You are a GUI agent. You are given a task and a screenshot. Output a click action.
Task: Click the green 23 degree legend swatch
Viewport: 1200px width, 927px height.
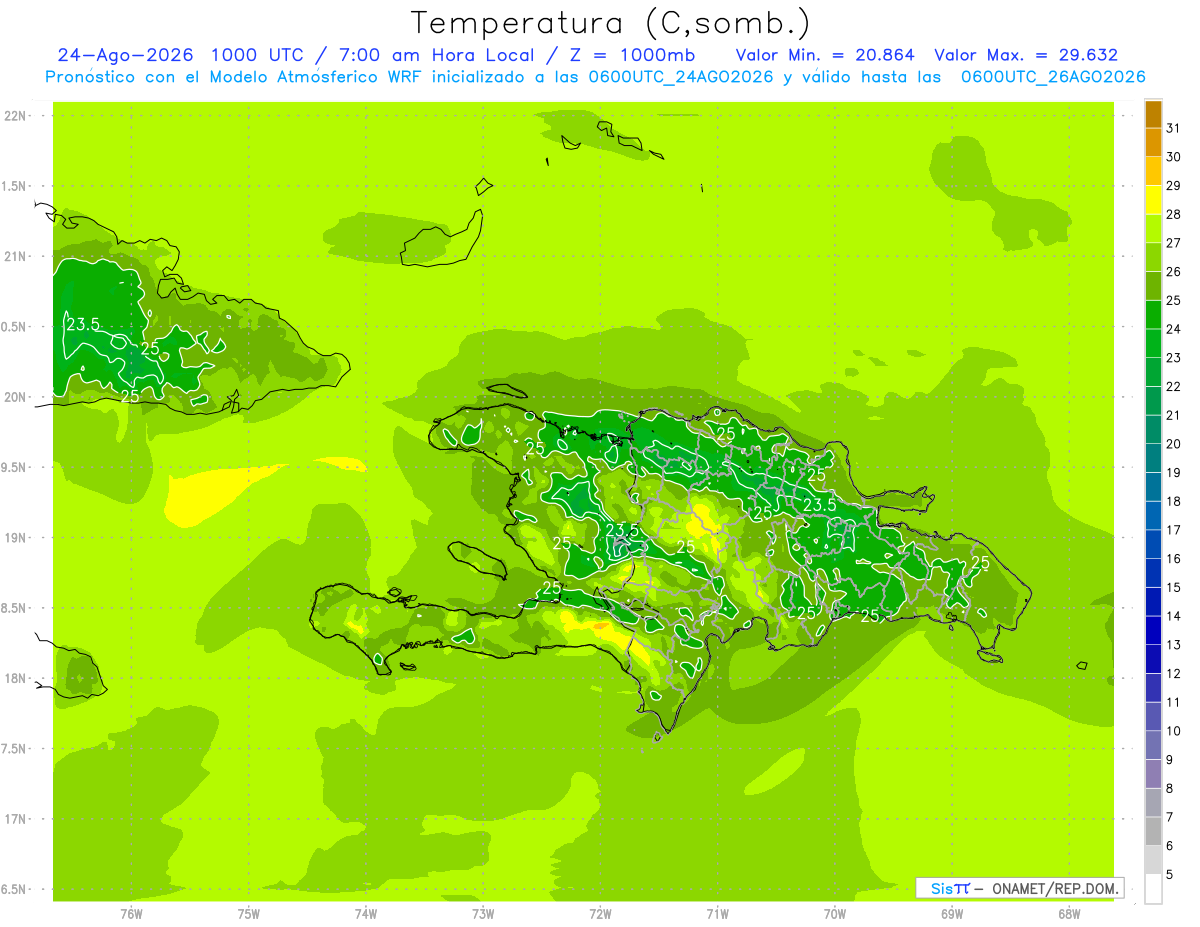[x=1153, y=345]
